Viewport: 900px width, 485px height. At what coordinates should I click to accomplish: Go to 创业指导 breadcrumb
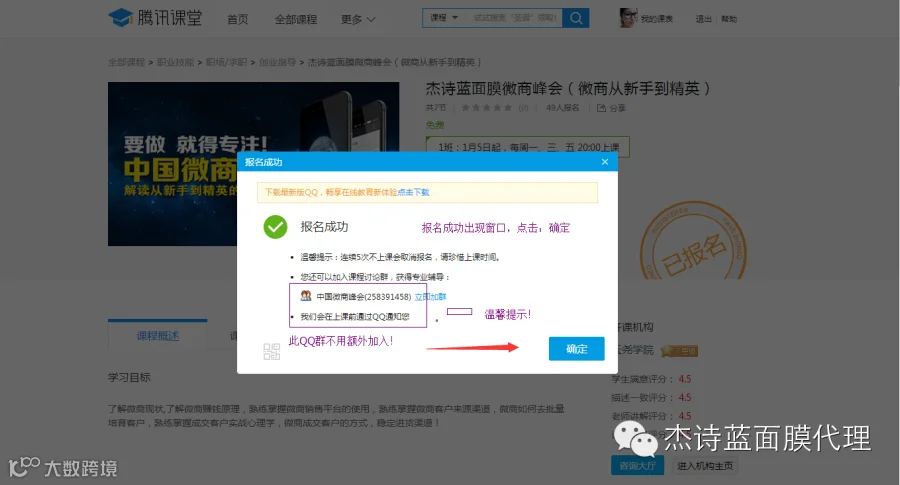pyautogui.click(x=277, y=62)
